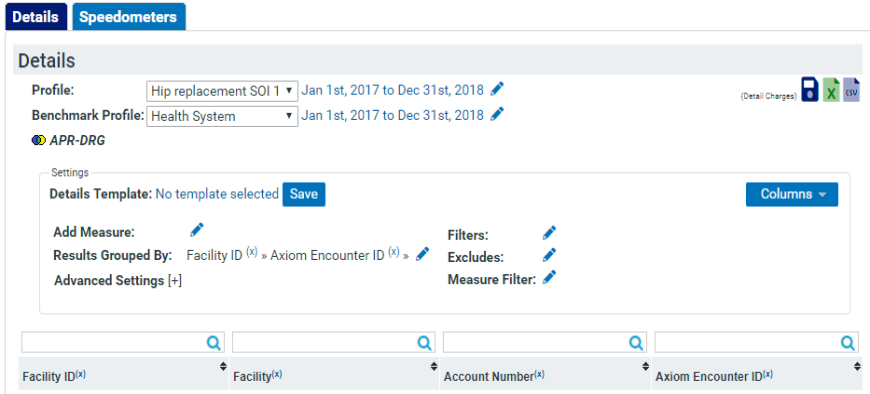Open the Profile dropdown Hip replacement SOI 1
Viewport: 870px width, 394px height.
tap(222, 91)
